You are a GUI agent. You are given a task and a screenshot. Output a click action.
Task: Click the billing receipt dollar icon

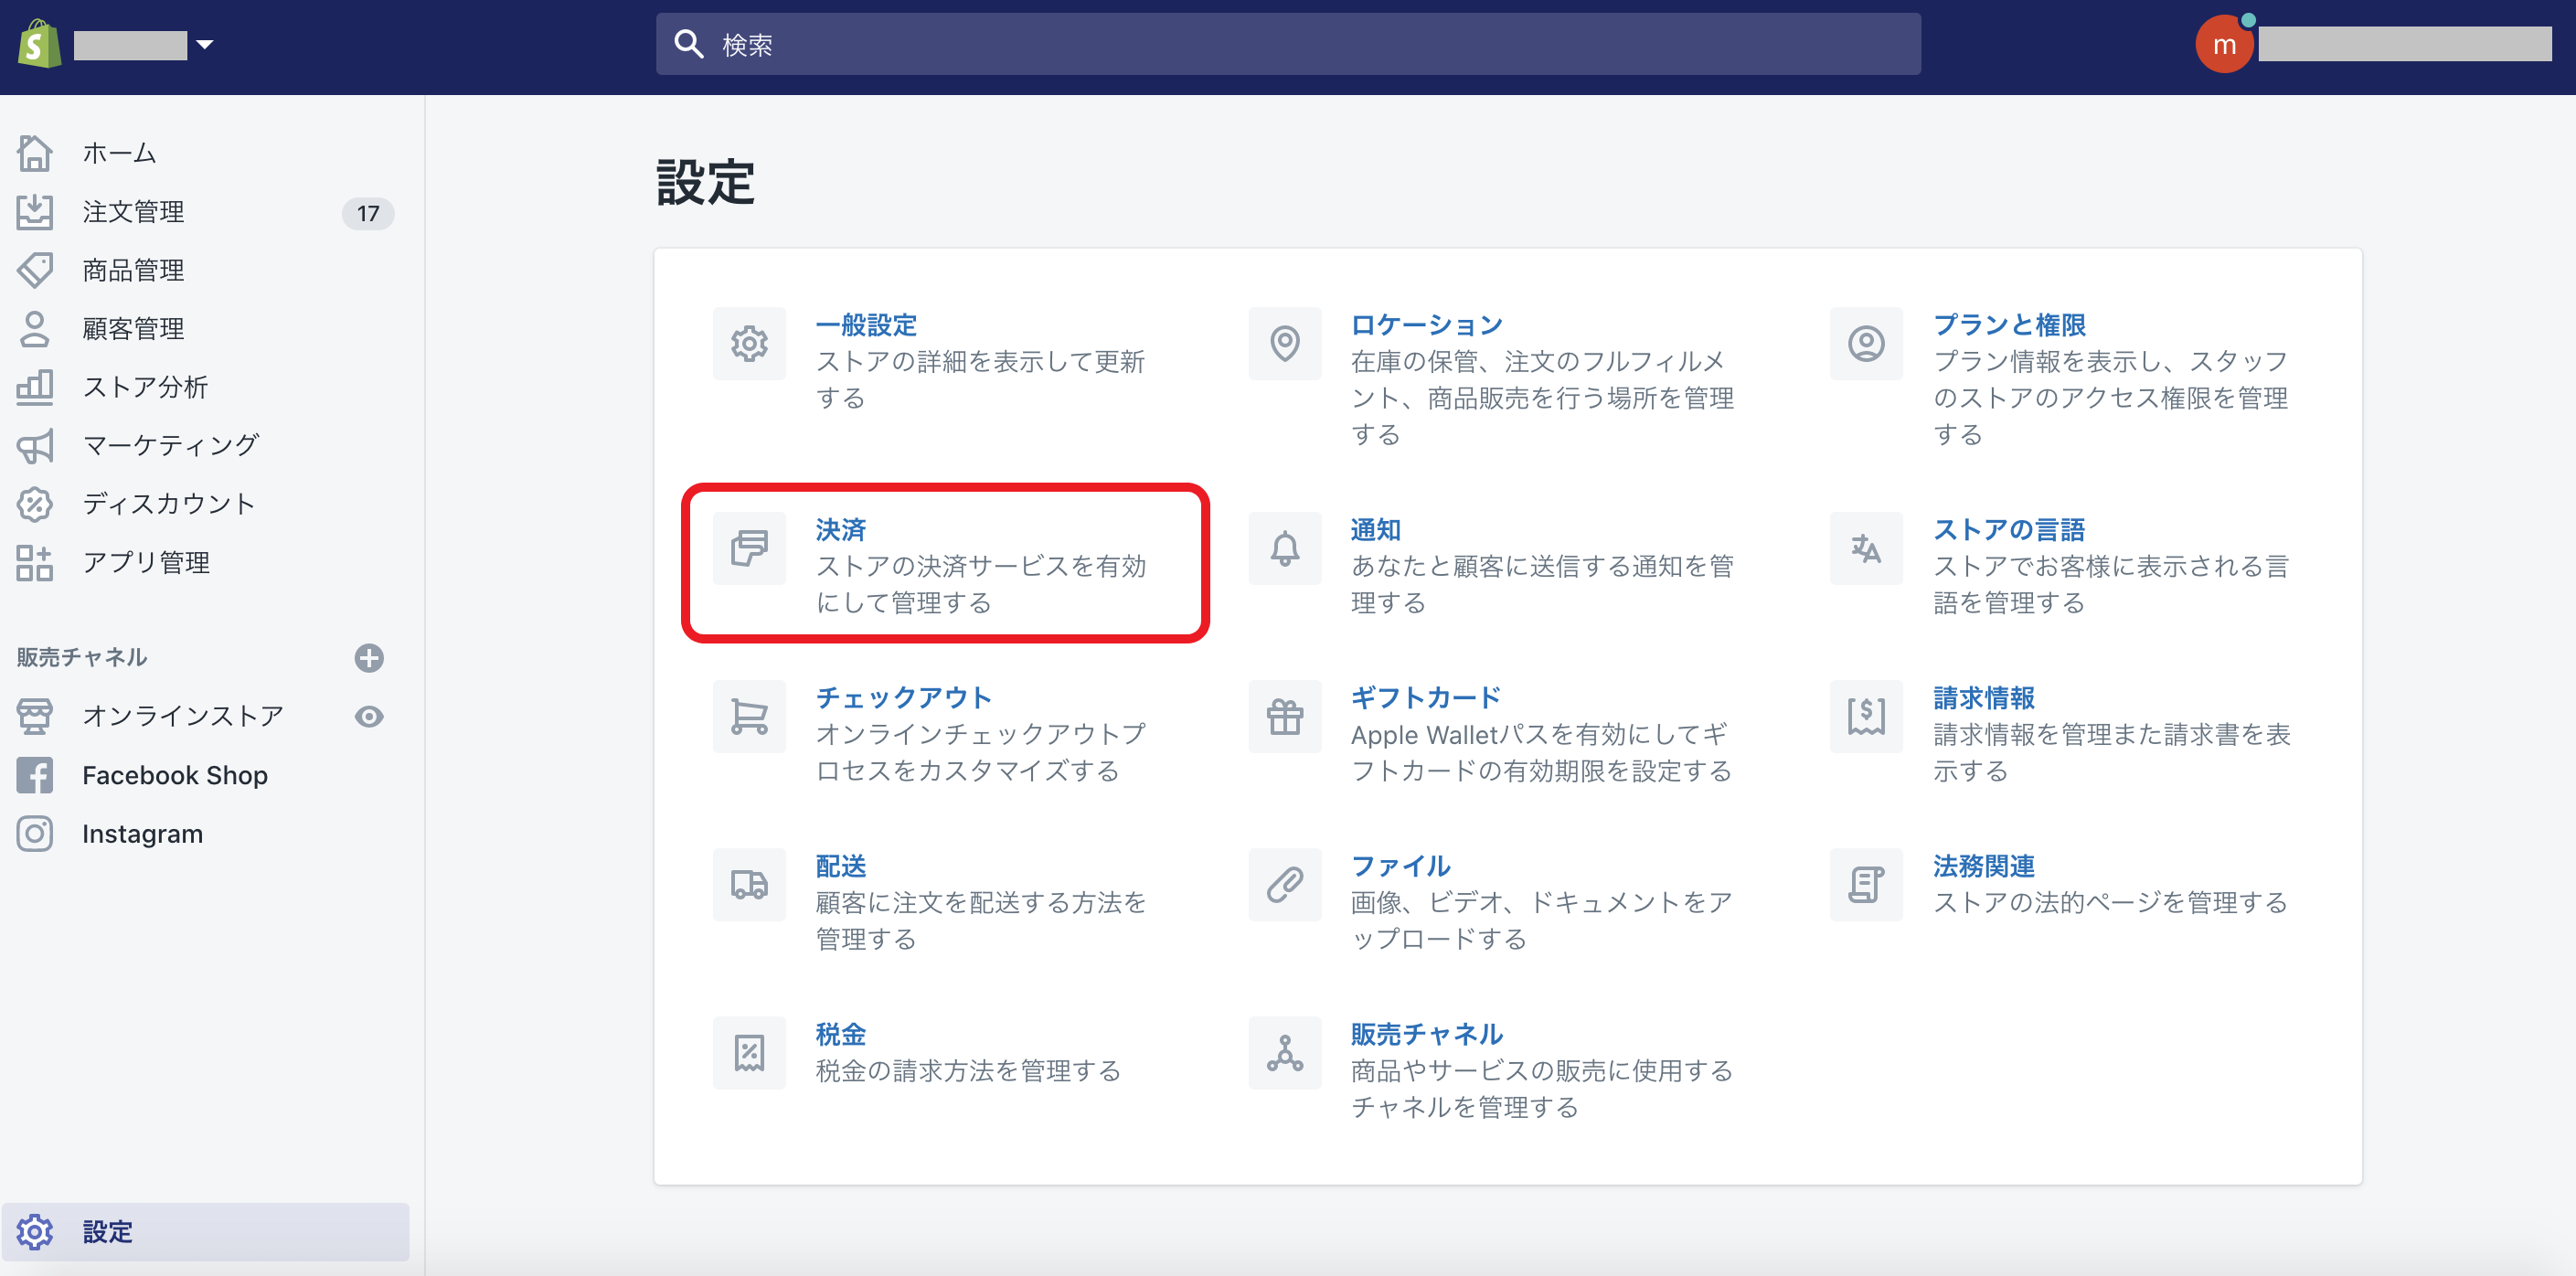tap(1866, 716)
